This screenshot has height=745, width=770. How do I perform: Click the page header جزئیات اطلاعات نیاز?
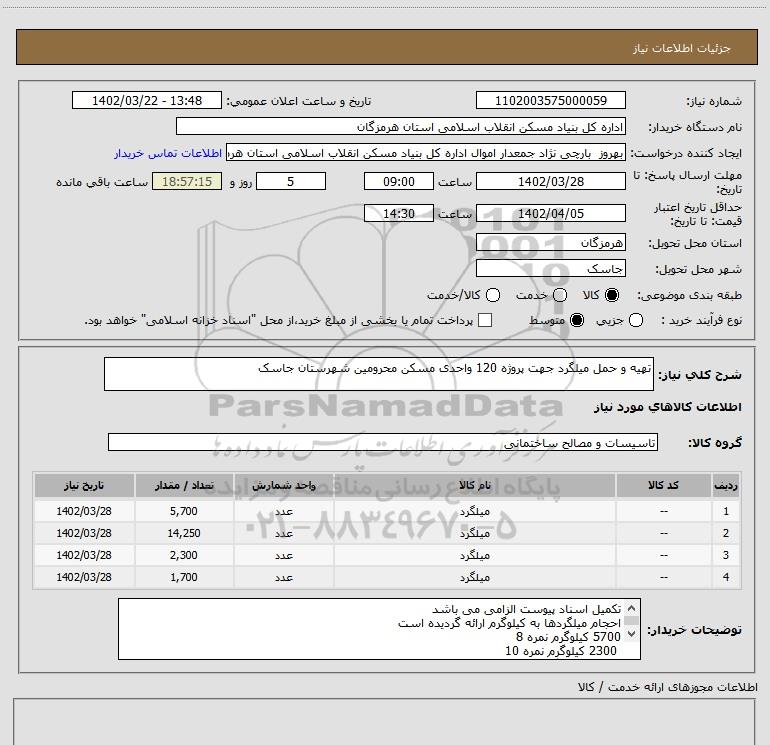point(682,48)
